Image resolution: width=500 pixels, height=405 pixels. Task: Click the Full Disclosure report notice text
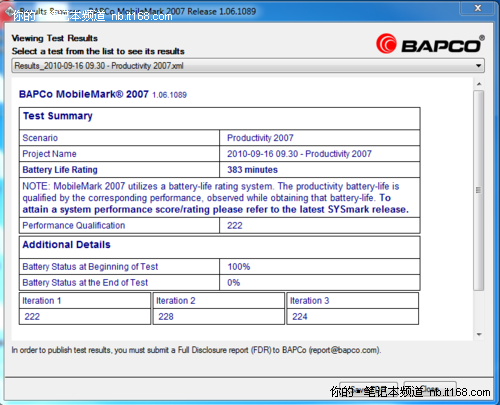pos(196,350)
